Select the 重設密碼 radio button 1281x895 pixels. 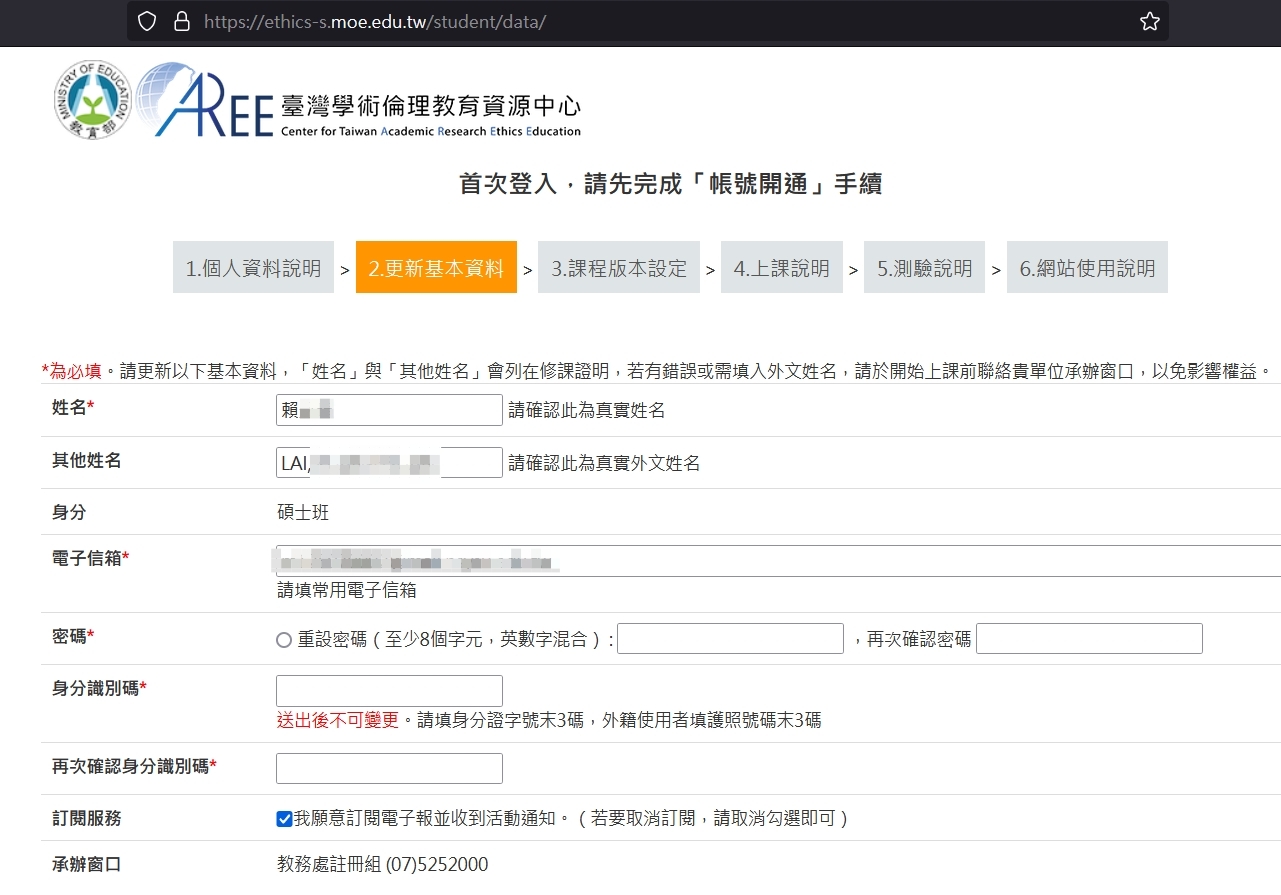[284, 640]
